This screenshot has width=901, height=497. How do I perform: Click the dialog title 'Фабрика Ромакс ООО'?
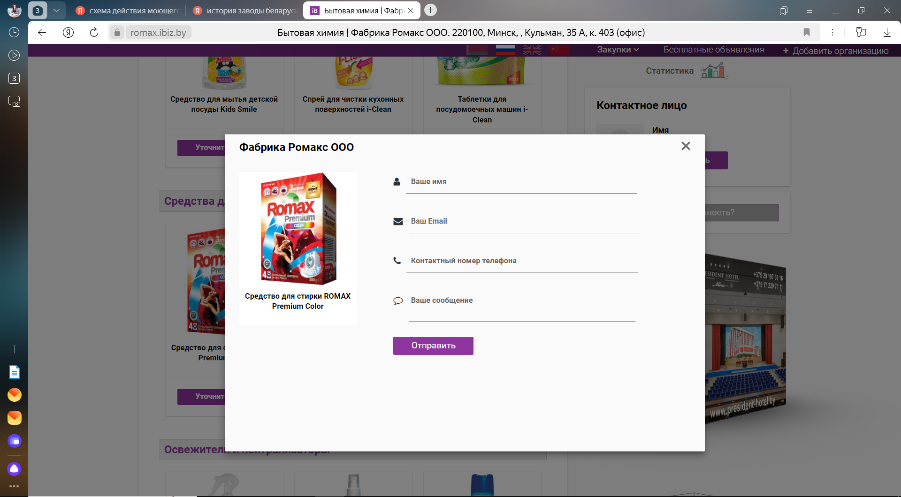pyautogui.click(x=297, y=147)
